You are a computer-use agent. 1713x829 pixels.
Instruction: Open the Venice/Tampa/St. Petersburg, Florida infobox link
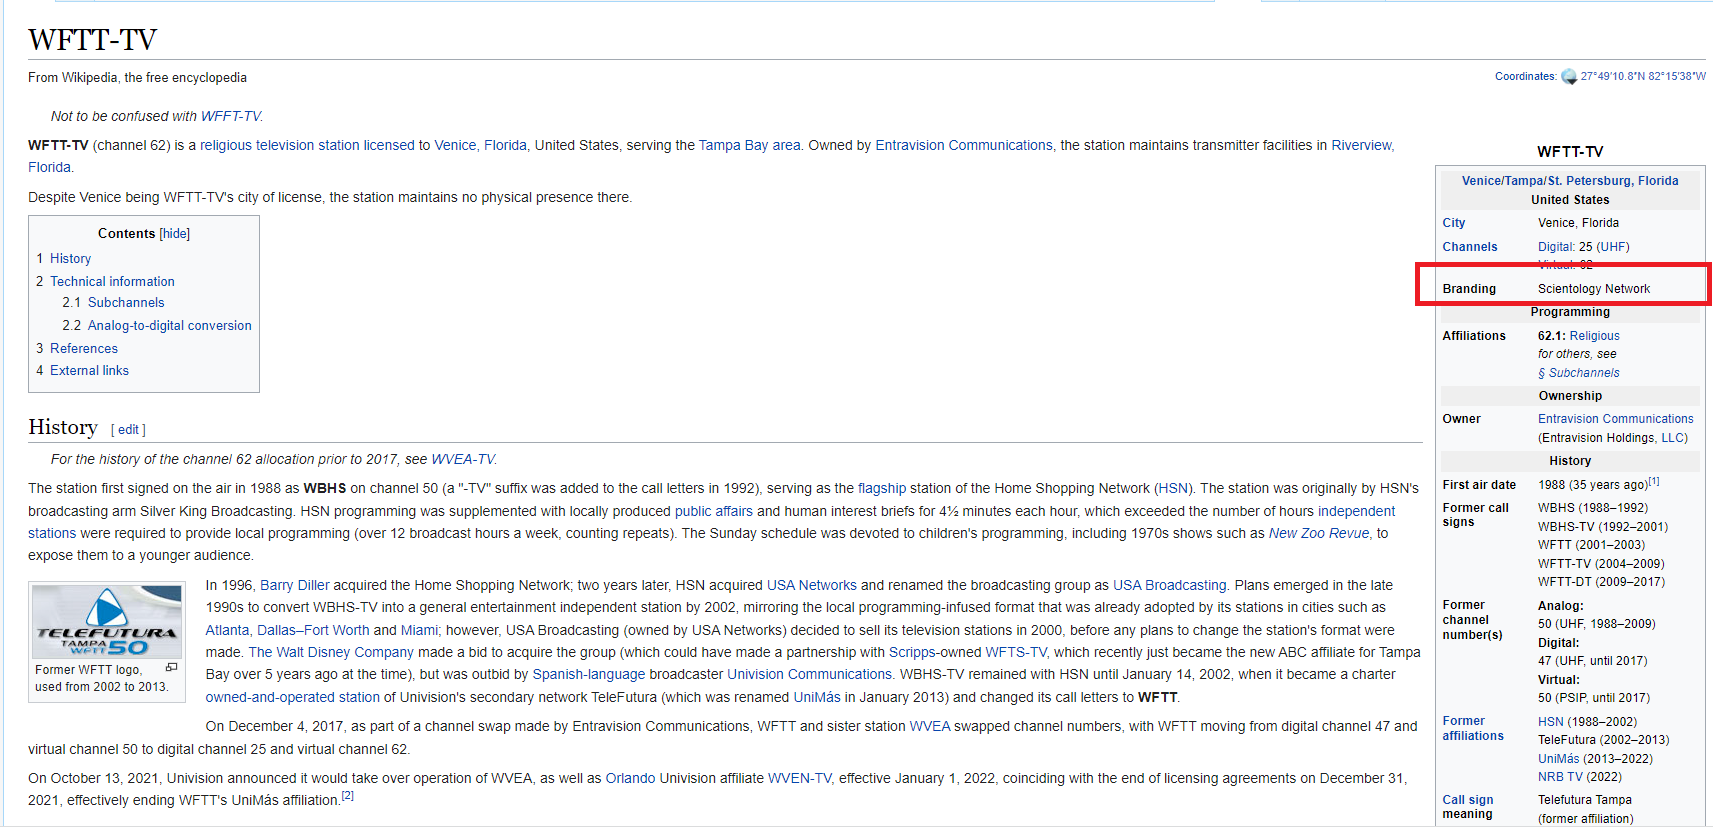(1569, 181)
